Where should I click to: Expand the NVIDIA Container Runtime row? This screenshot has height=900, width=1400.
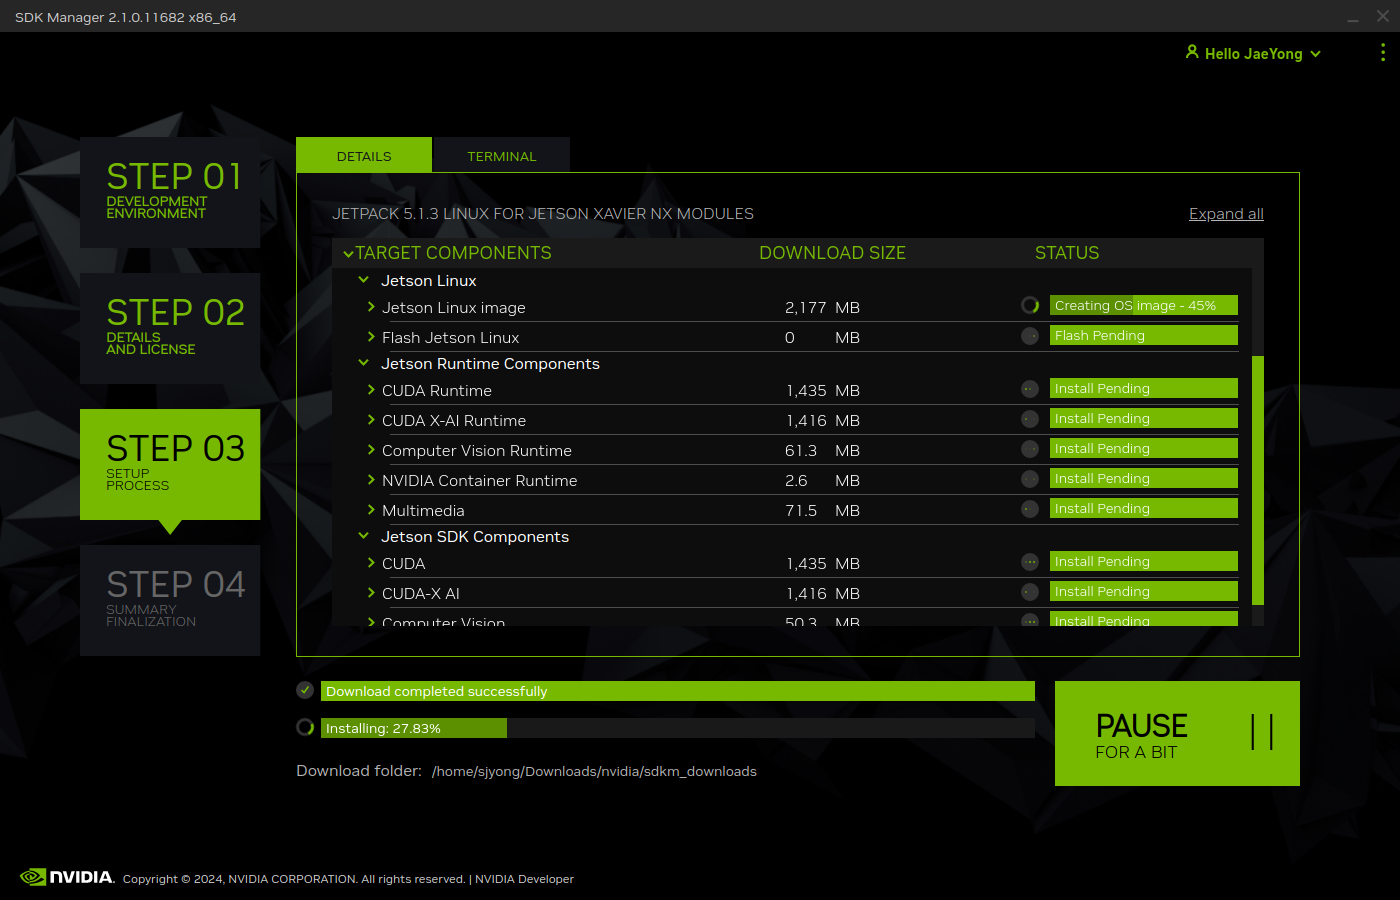(371, 480)
